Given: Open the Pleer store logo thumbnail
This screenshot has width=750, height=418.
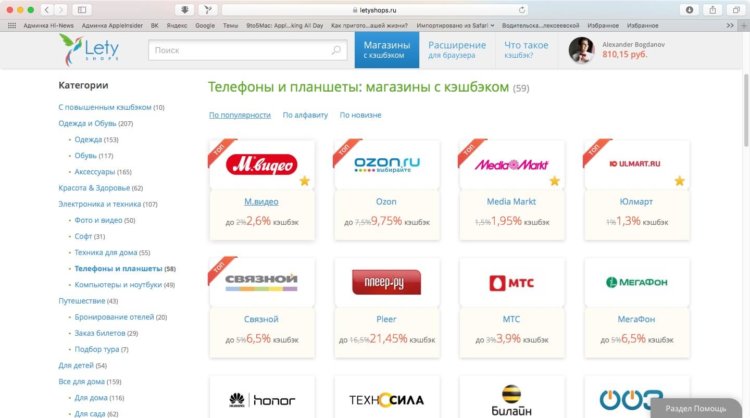Looking at the screenshot, I should click(386, 282).
